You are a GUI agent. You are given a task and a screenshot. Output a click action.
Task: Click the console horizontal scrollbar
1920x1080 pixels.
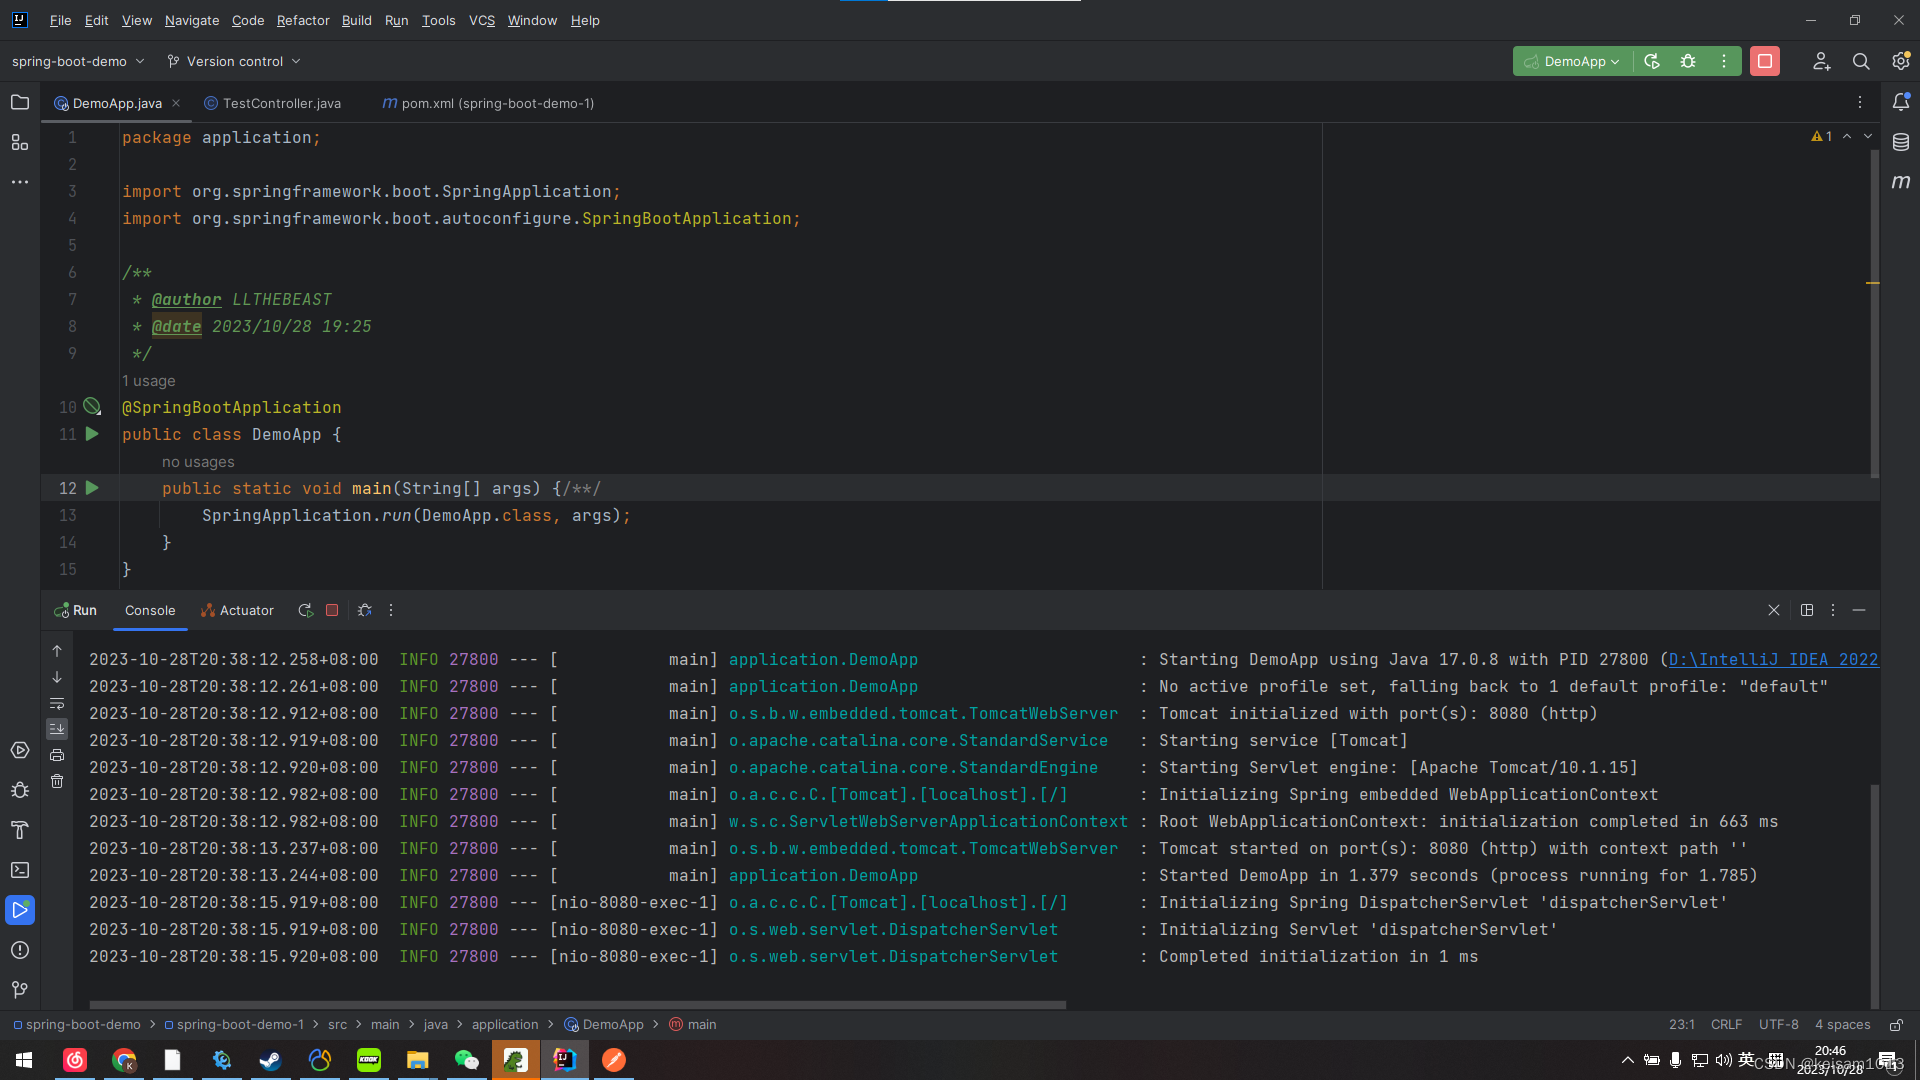pyautogui.click(x=578, y=1004)
